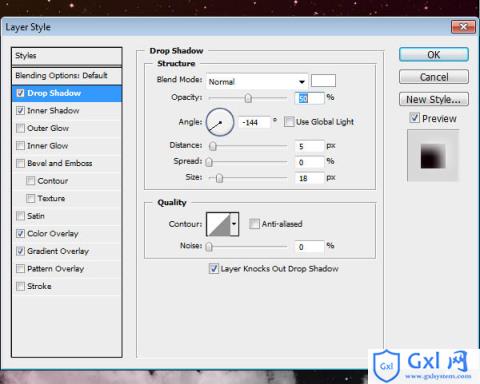Image resolution: width=480 pixels, height=384 pixels.
Task: Enable the Pattern Overlay checkbox
Action: point(20,269)
